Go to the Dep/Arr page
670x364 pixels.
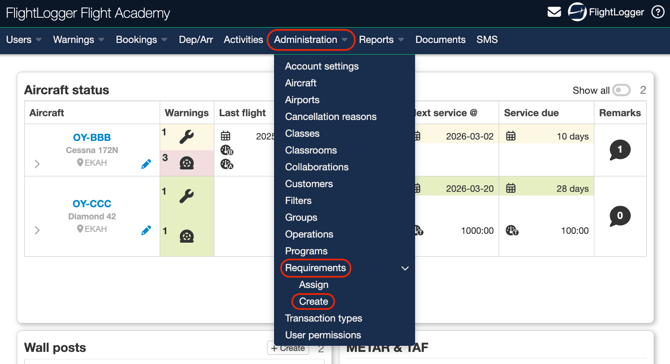click(x=196, y=40)
